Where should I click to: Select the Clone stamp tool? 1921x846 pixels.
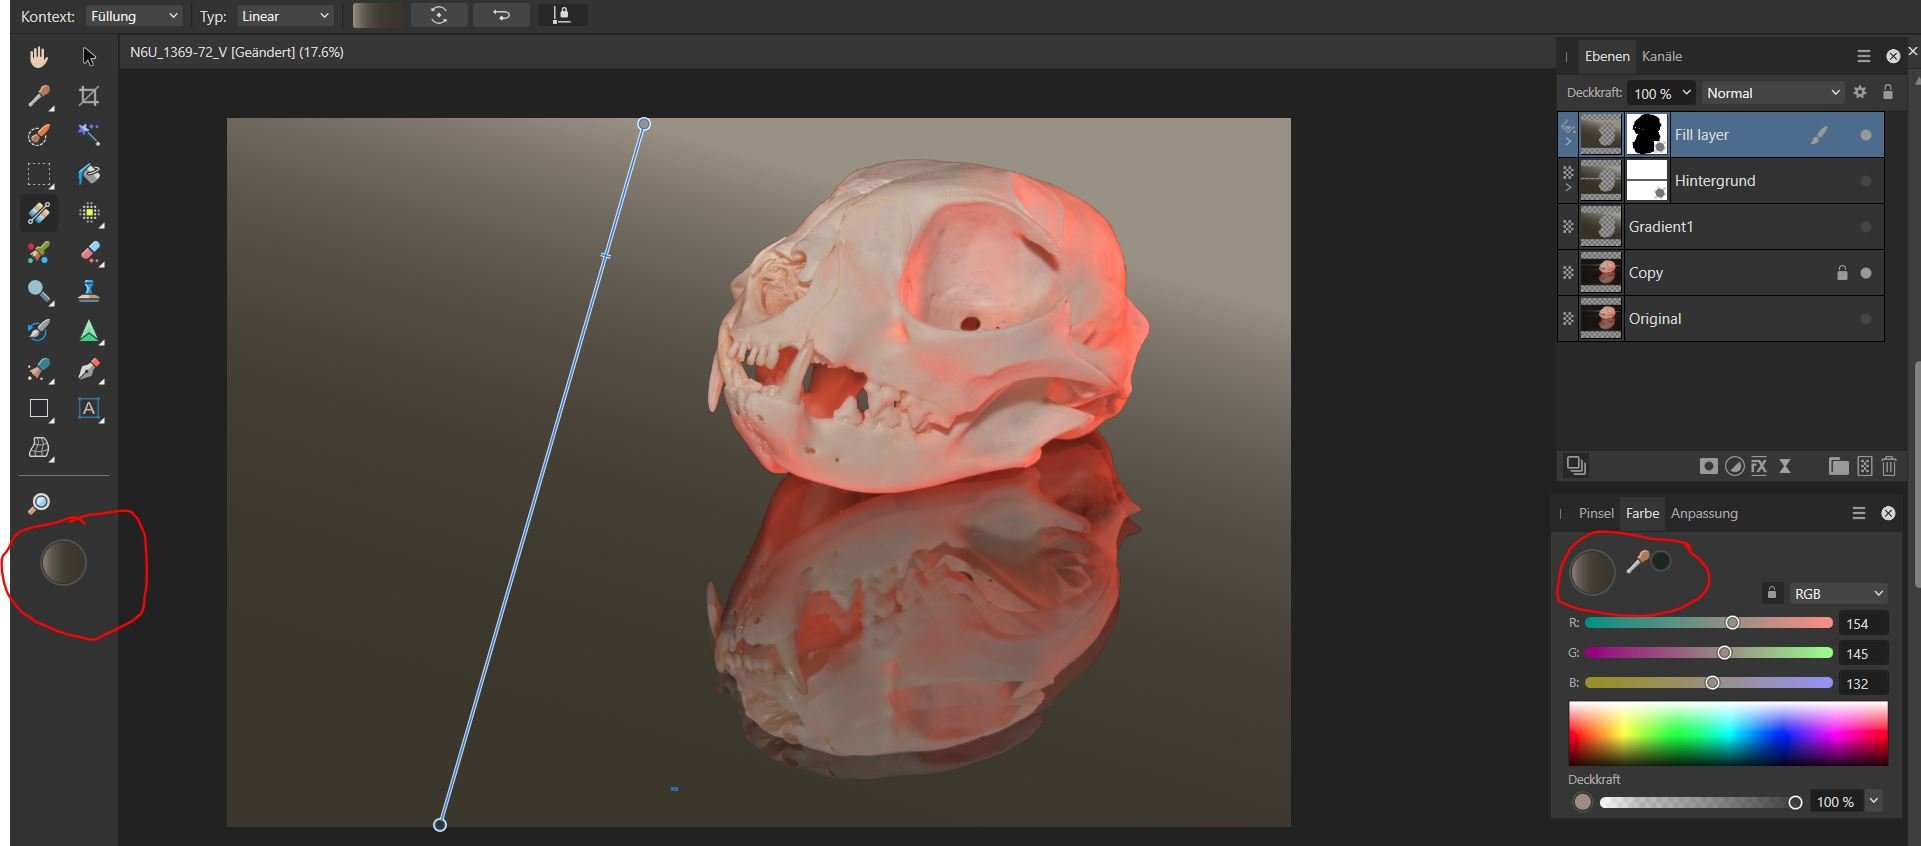[x=89, y=291]
